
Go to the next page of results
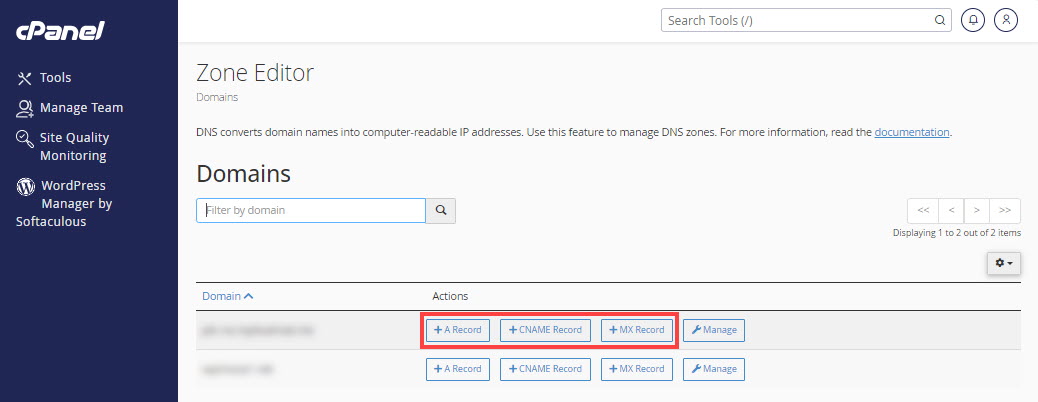point(977,211)
